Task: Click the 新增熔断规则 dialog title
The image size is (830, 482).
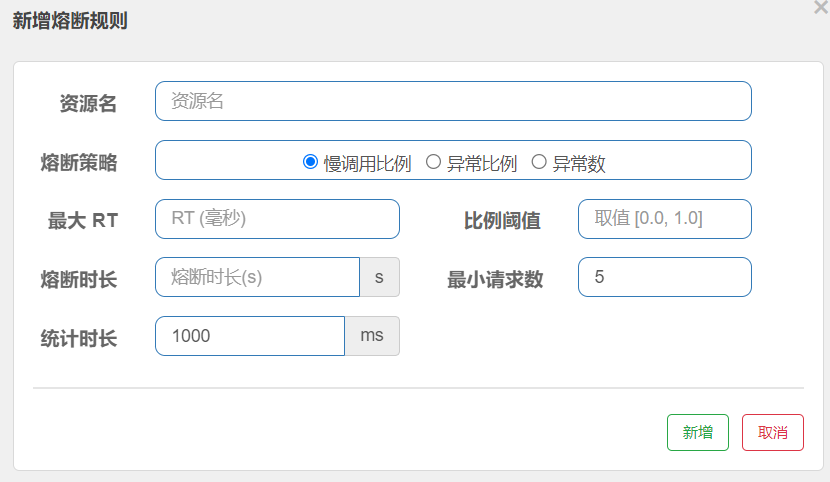Action: (x=70, y=21)
